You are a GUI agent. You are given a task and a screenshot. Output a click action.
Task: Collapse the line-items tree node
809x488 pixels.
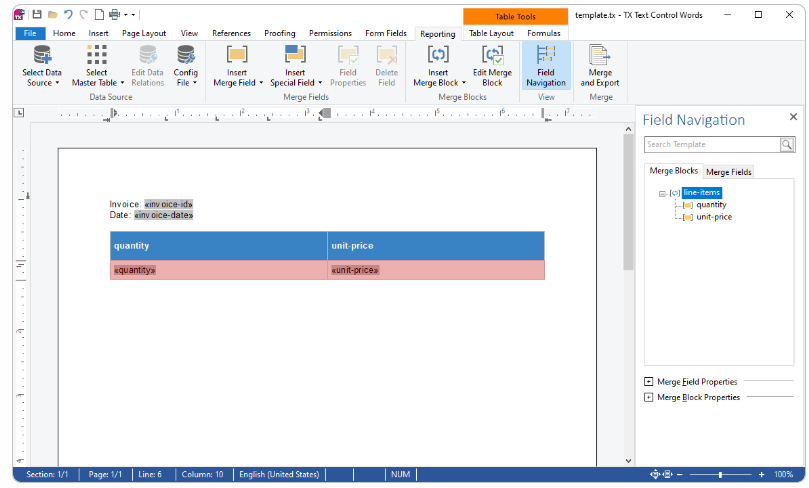pyautogui.click(x=662, y=194)
